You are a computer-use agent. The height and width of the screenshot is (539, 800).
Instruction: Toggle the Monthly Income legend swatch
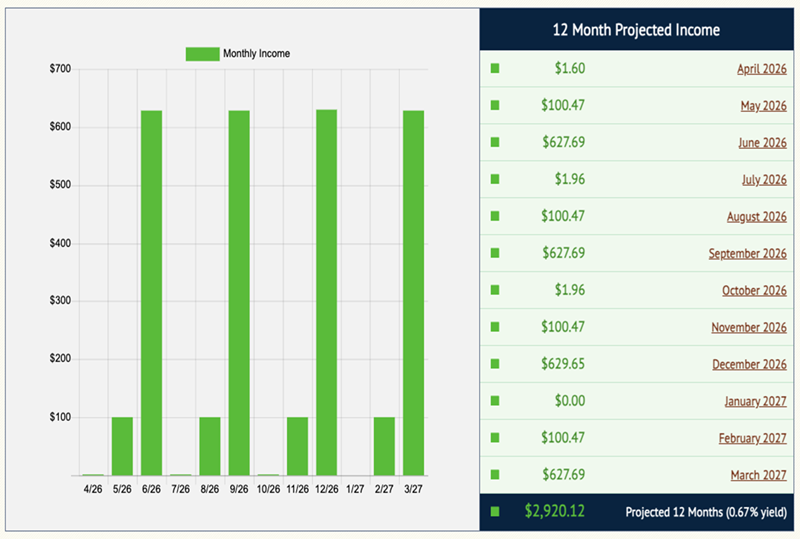click(202, 53)
